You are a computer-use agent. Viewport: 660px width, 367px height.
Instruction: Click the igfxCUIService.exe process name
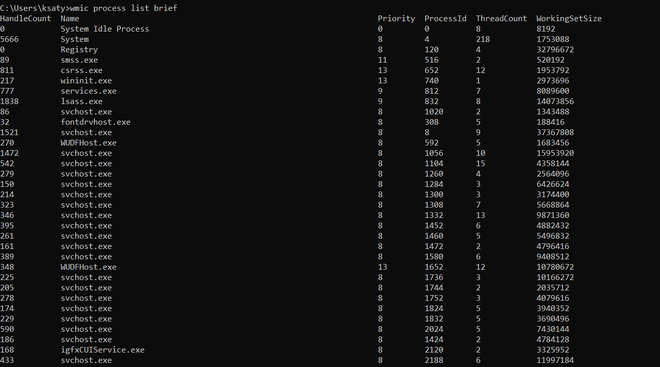point(102,350)
